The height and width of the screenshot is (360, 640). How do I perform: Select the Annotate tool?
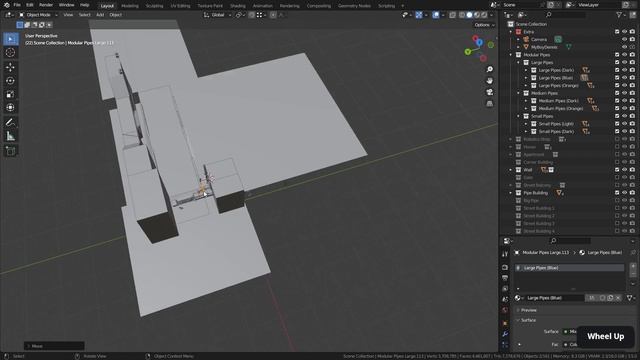point(11,123)
